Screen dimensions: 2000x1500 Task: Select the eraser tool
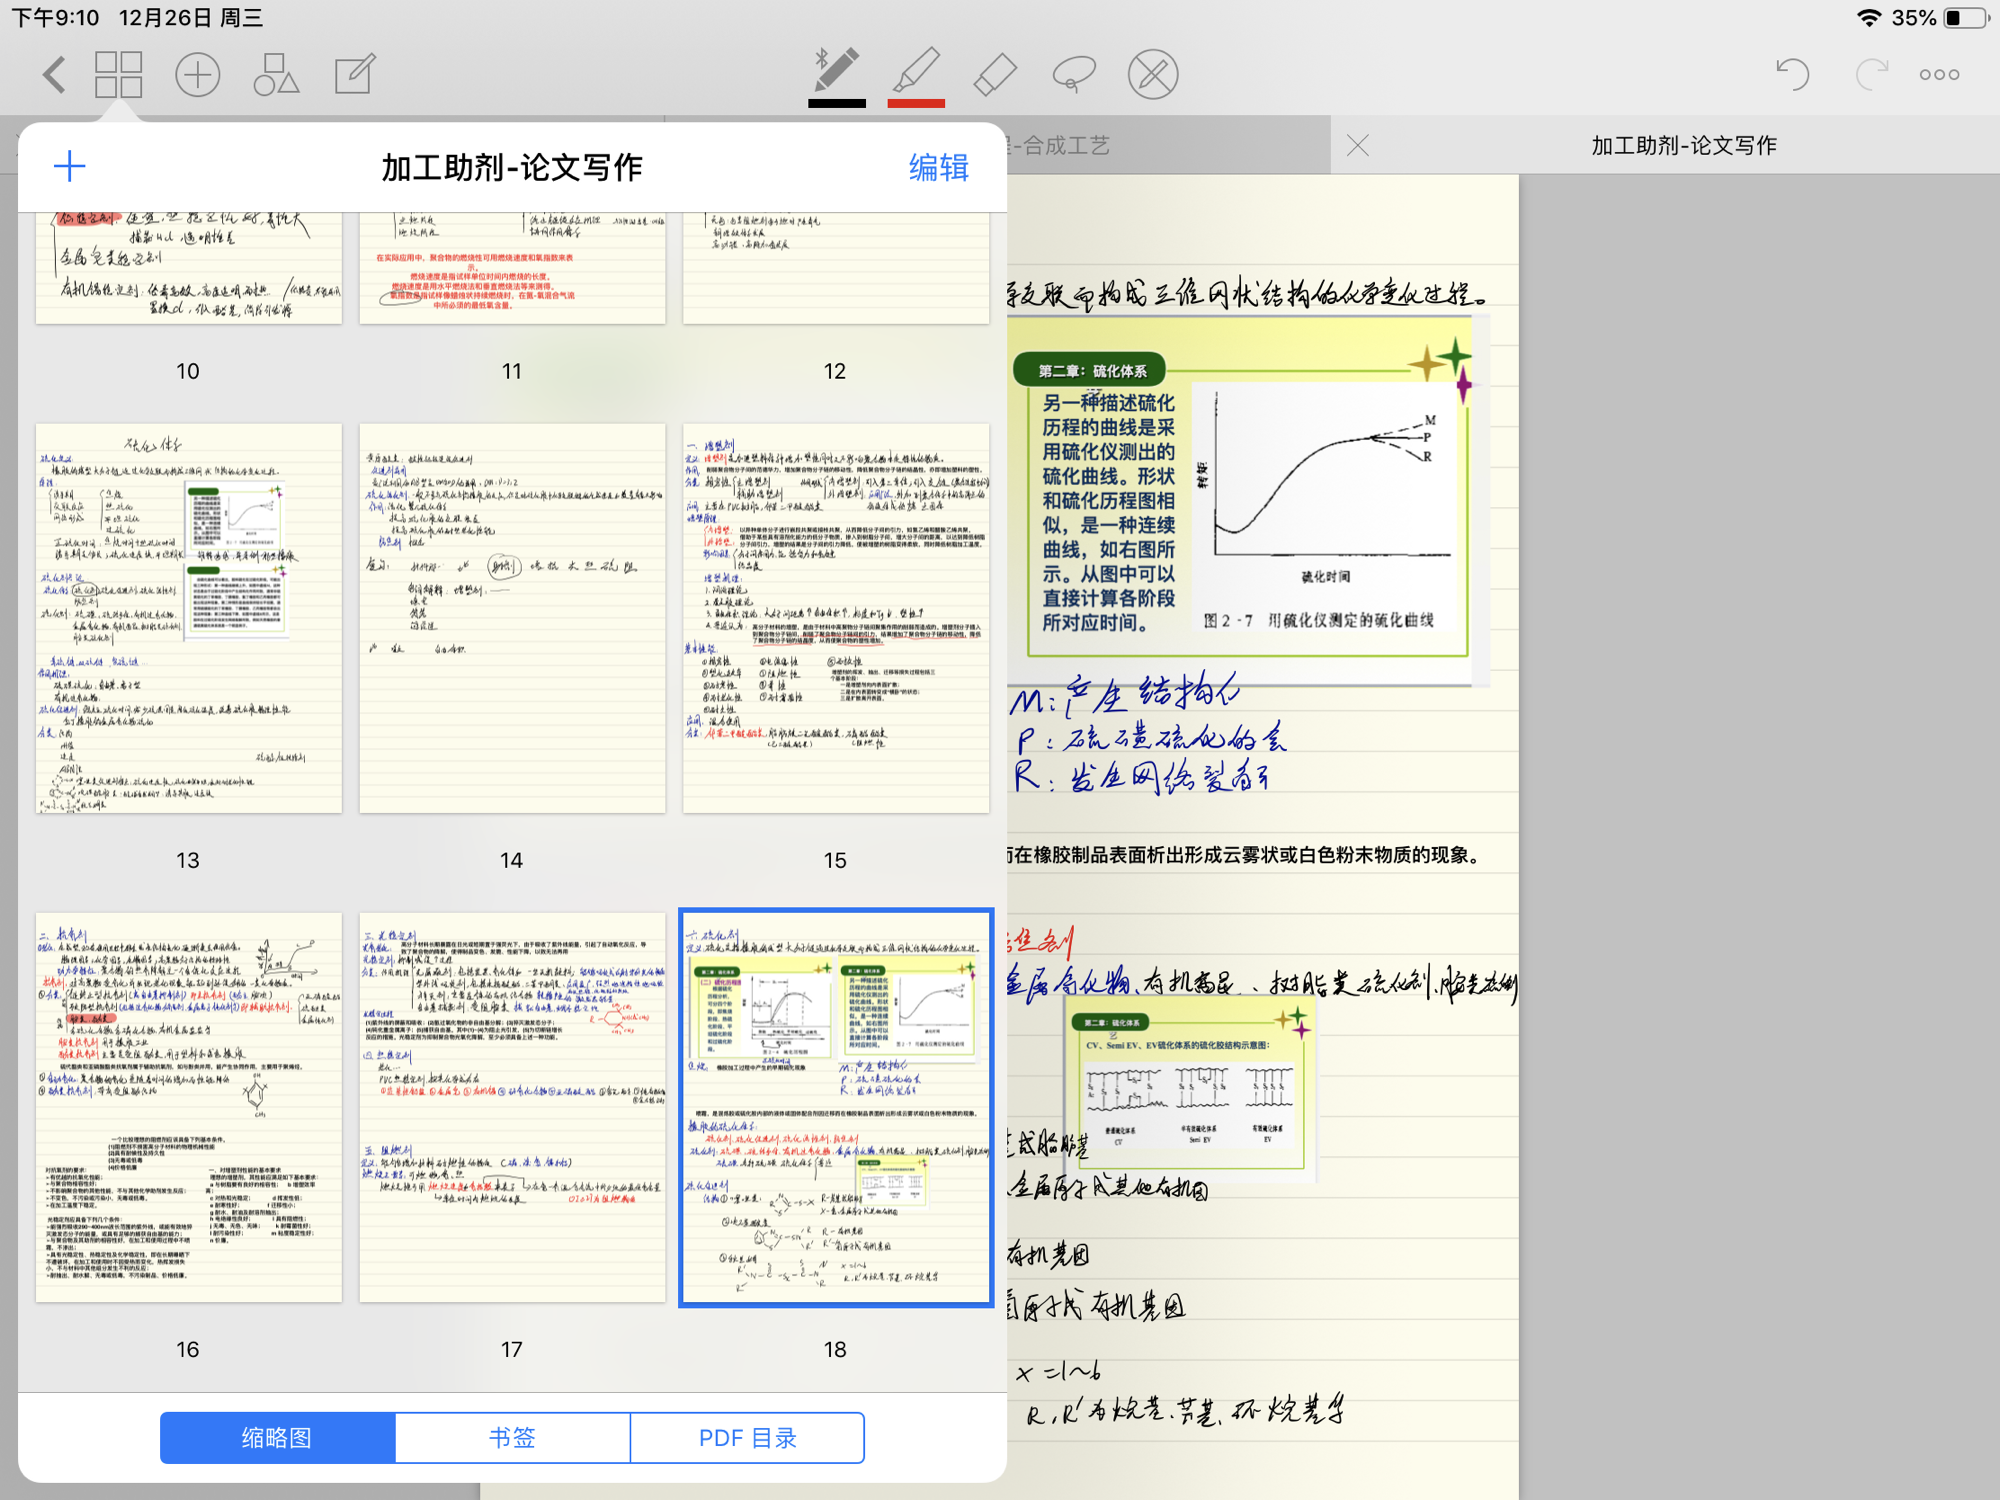pos(995,75)
